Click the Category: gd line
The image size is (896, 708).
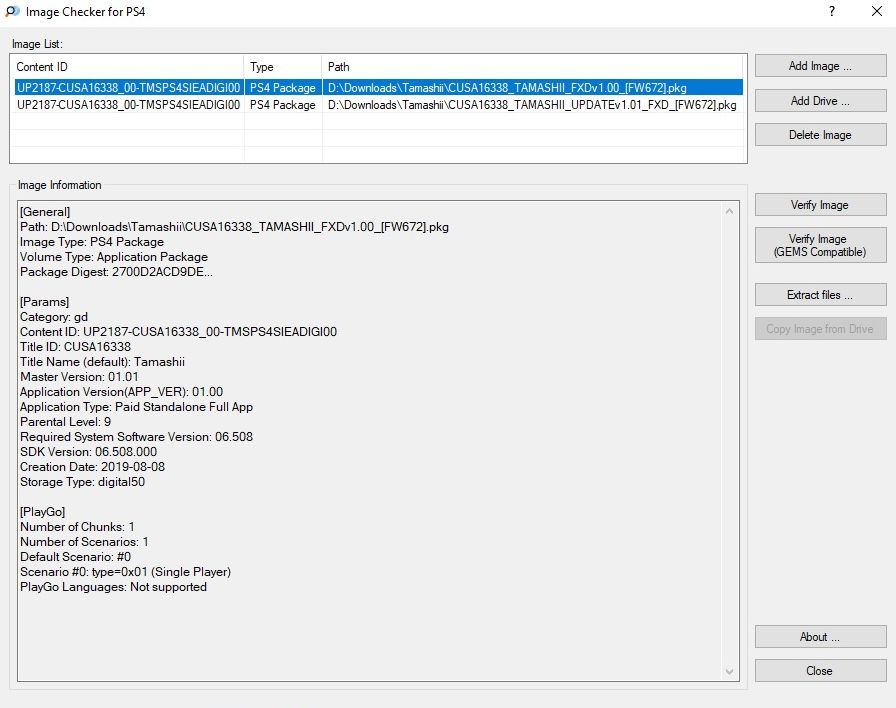click(x=54, y=317)
